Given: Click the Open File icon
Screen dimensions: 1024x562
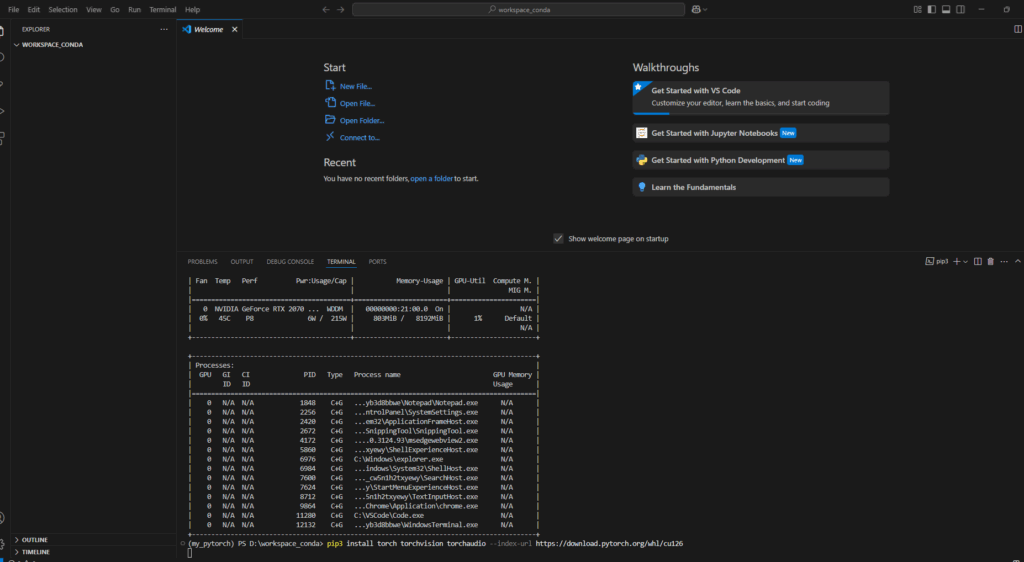Looking at the screenshot, I should pyautogui.click(x=330, y=102).
